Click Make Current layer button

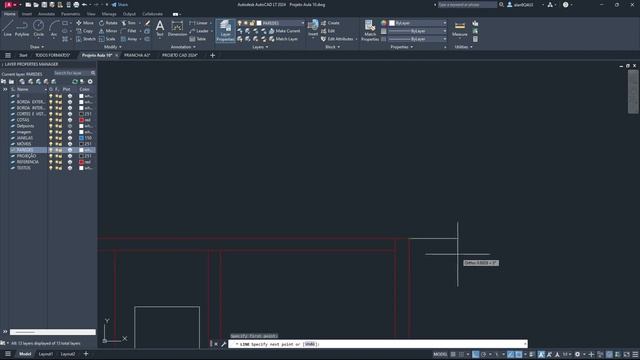[284, 31]
